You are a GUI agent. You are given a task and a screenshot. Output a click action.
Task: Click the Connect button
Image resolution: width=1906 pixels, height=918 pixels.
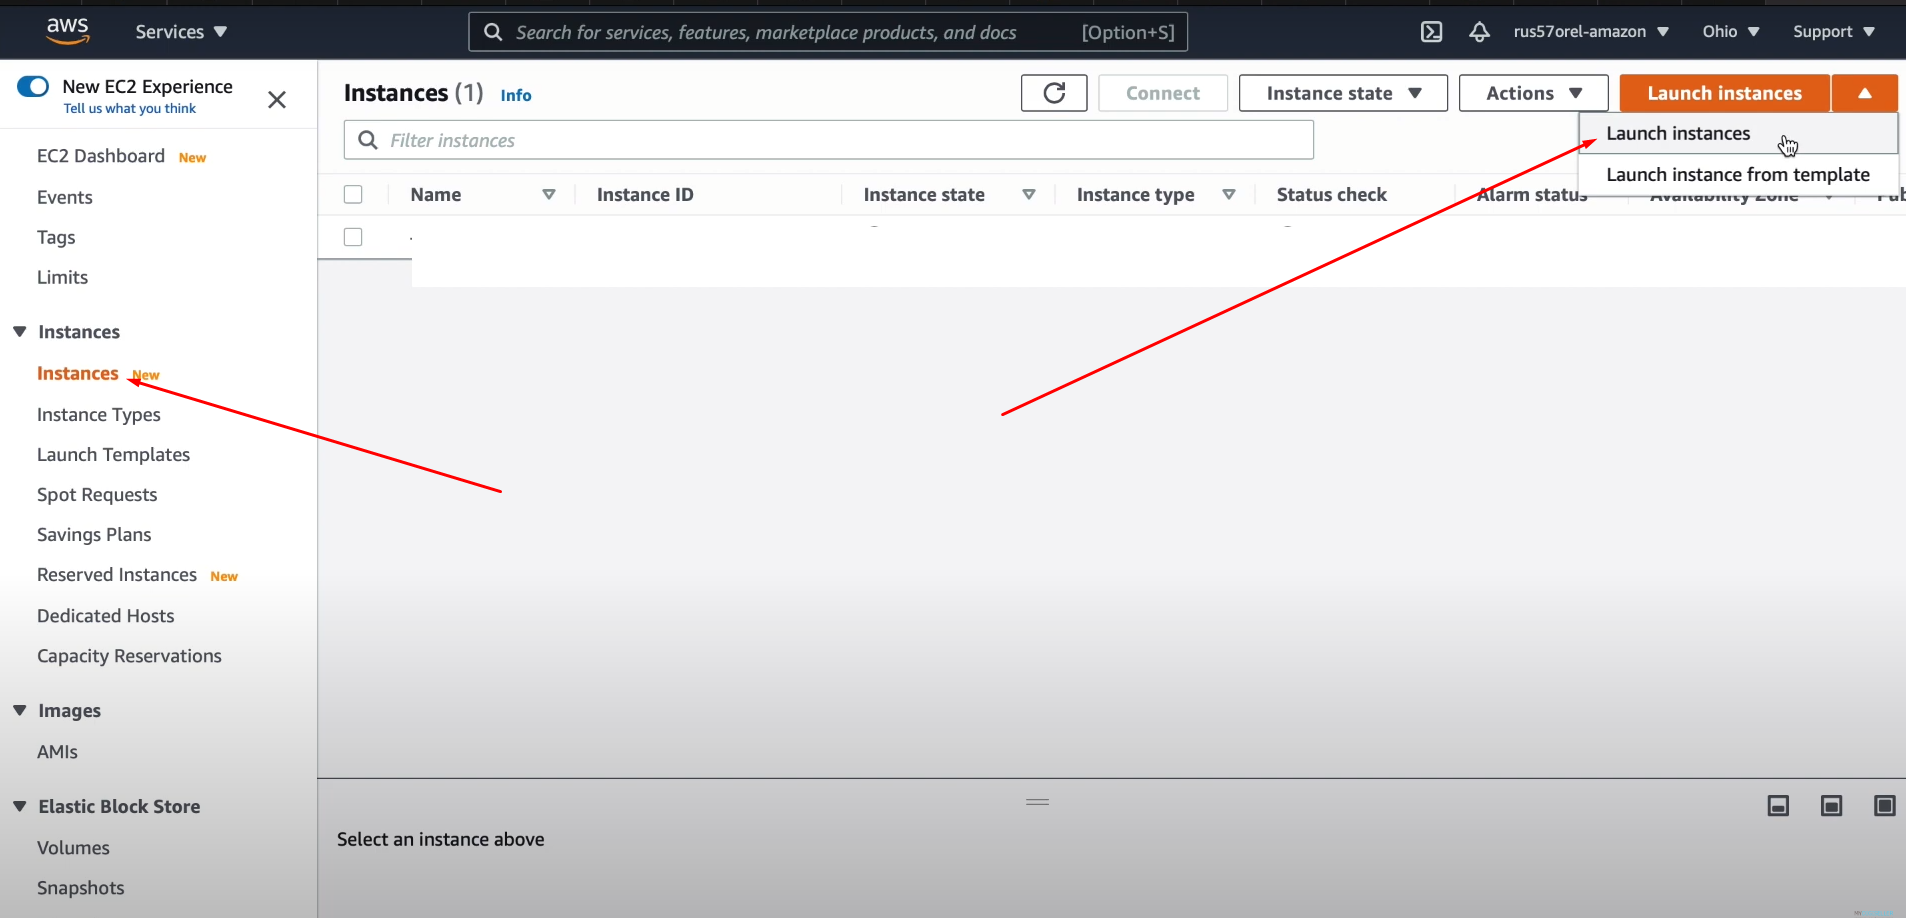[1163, 93]
